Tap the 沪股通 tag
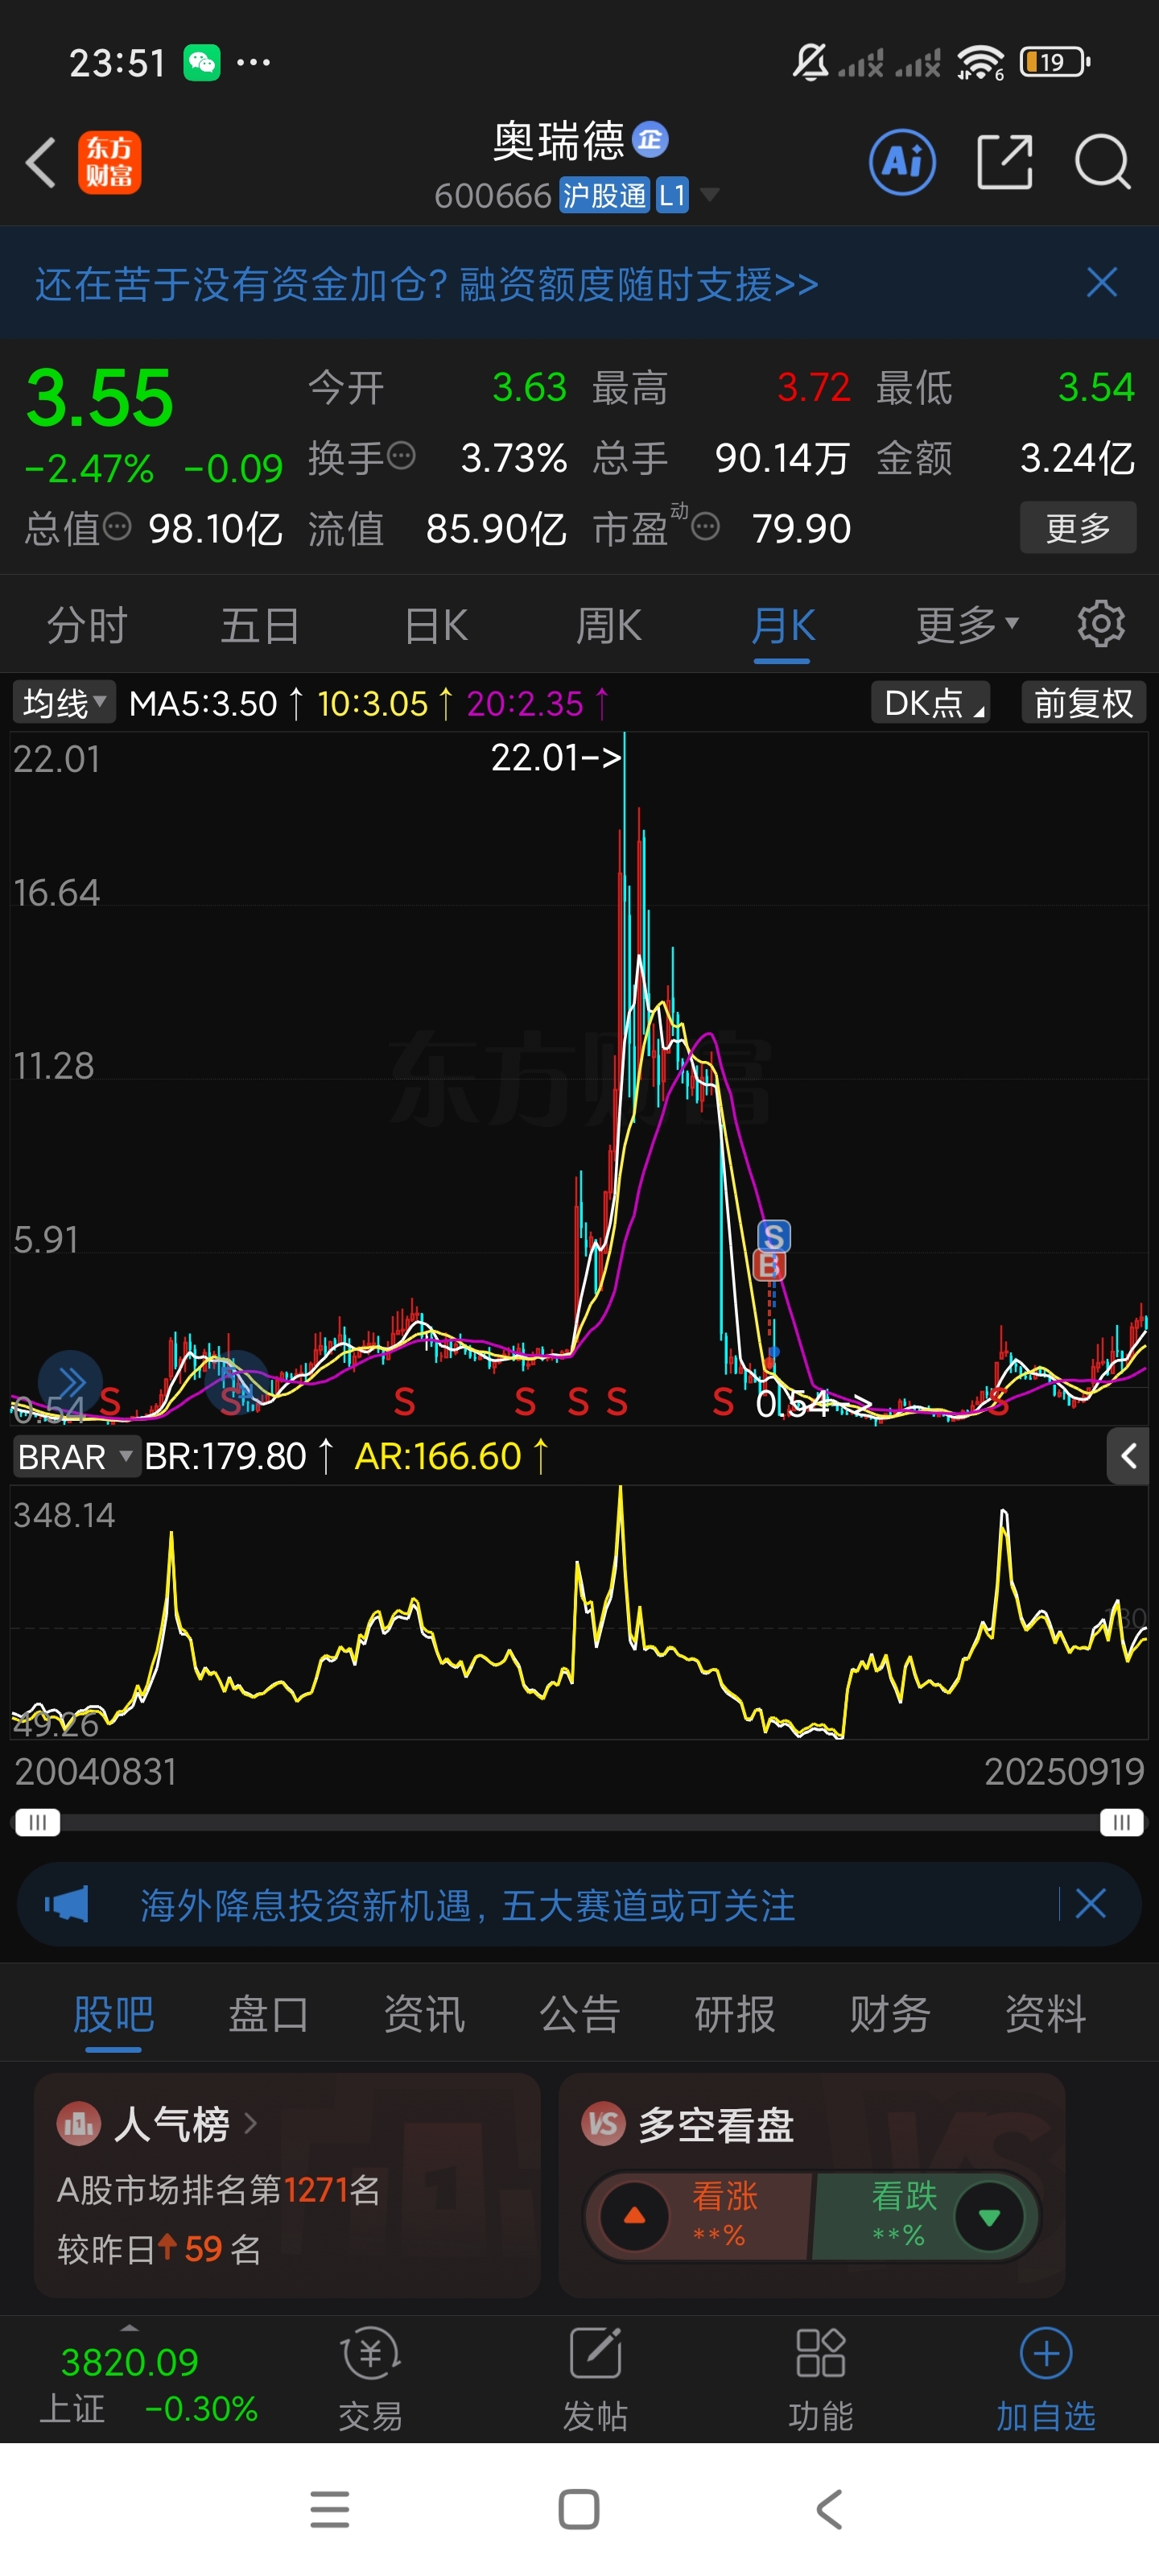Screen dimensions: 1159x2576 [x=604, y=195]
